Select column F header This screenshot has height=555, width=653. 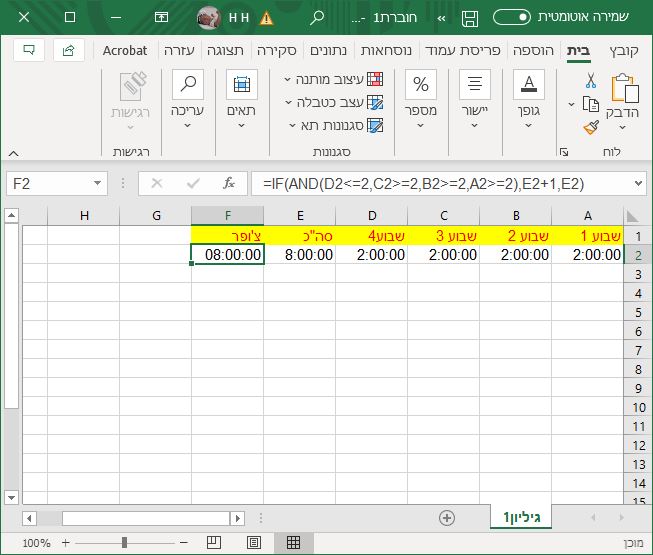(227, 216)
